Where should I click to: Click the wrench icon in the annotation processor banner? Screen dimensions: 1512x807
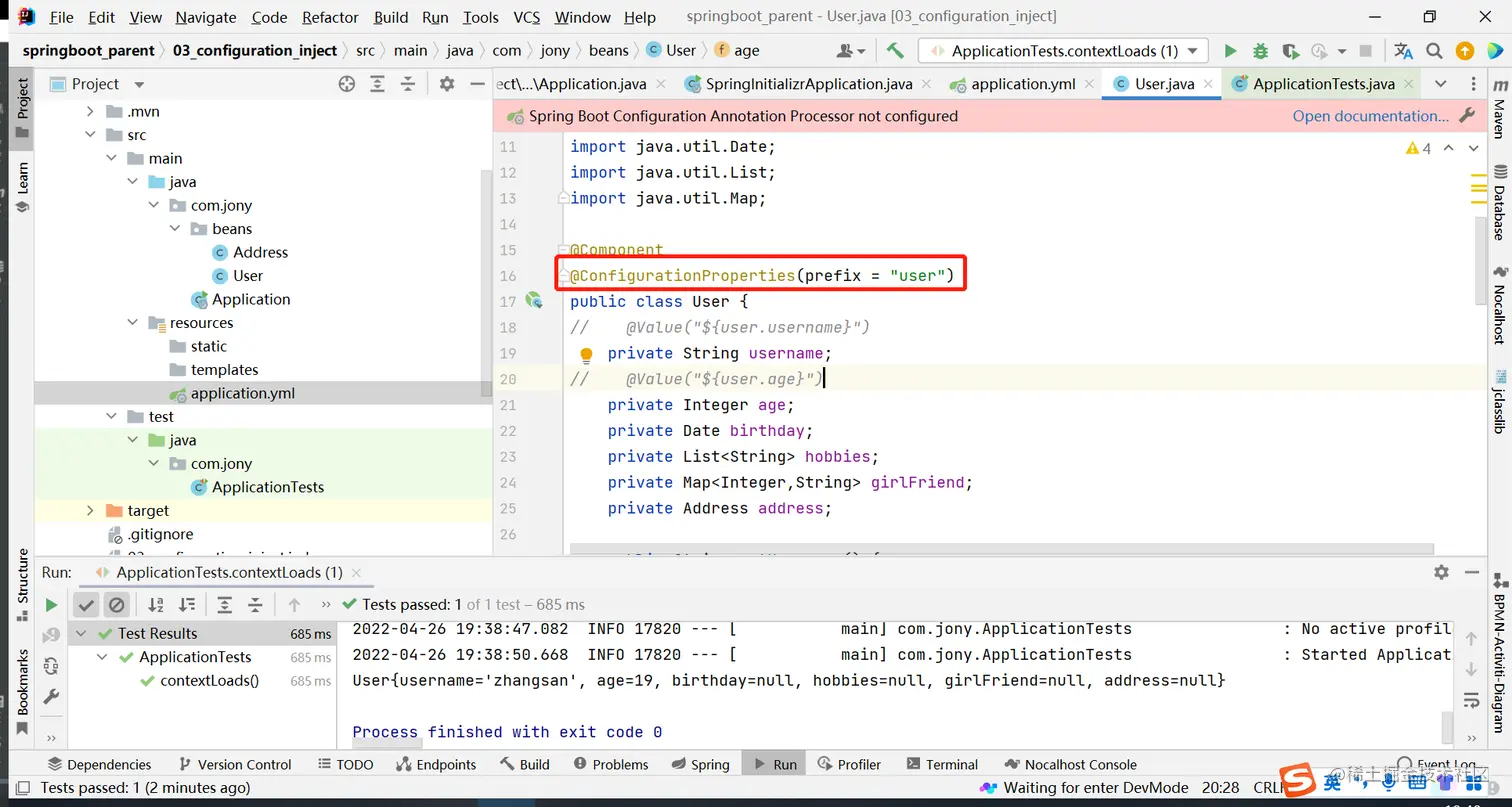[1467, 116]
